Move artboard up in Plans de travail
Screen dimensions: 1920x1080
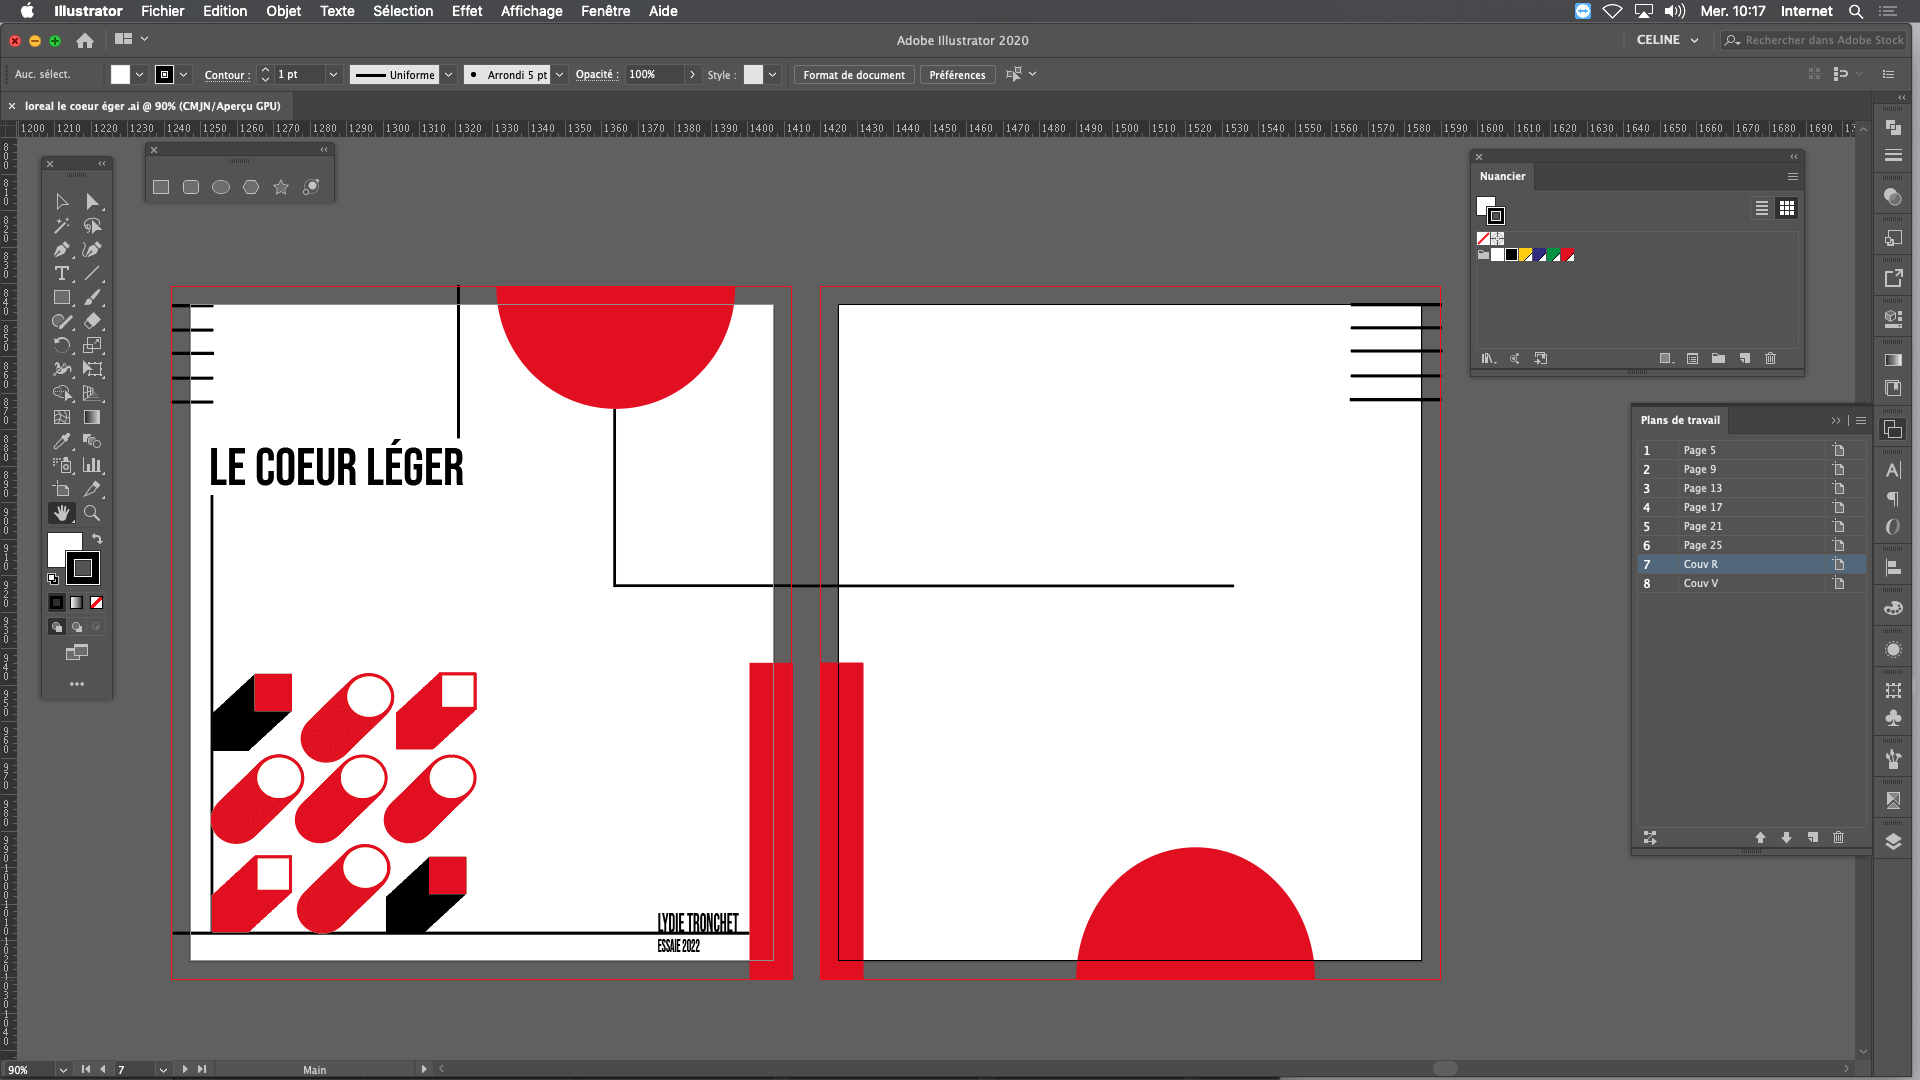(x=1760, y=838)
